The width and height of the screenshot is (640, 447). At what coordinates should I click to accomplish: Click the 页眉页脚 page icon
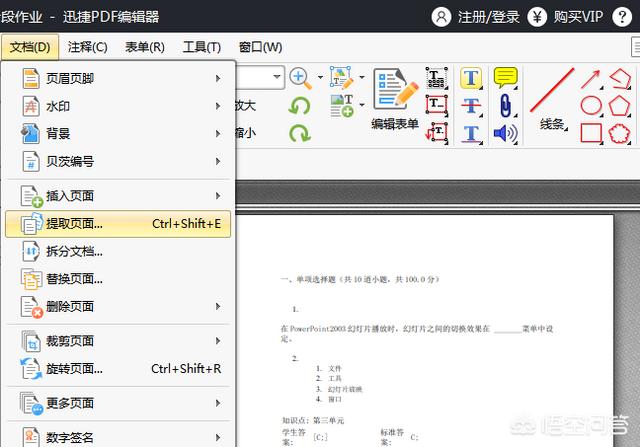click(31, 78)
